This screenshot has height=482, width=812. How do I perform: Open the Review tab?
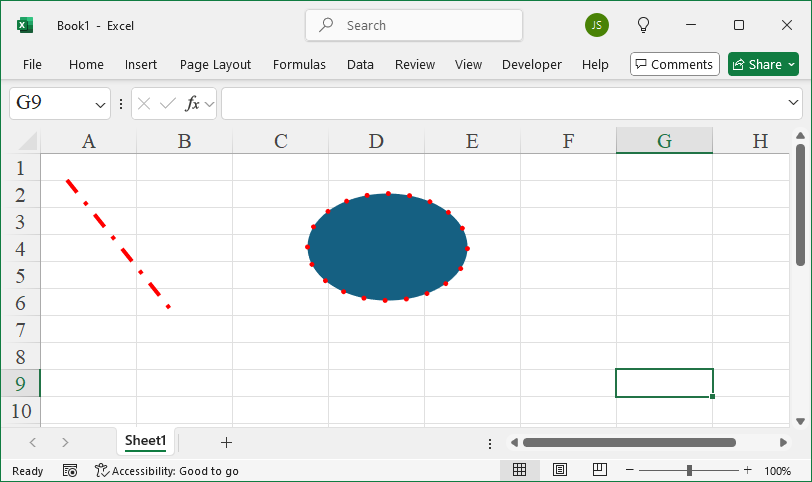[x=415, y=65]
